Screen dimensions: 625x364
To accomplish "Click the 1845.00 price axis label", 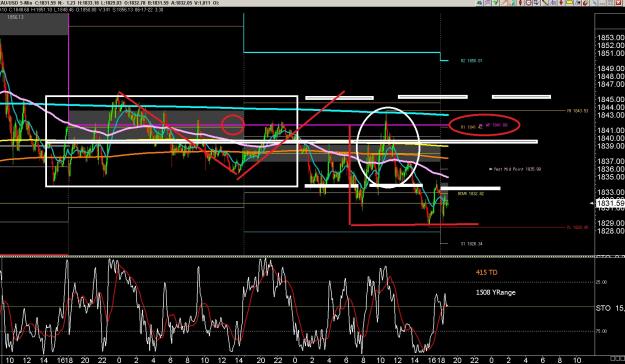I will [x=610, y=100].
